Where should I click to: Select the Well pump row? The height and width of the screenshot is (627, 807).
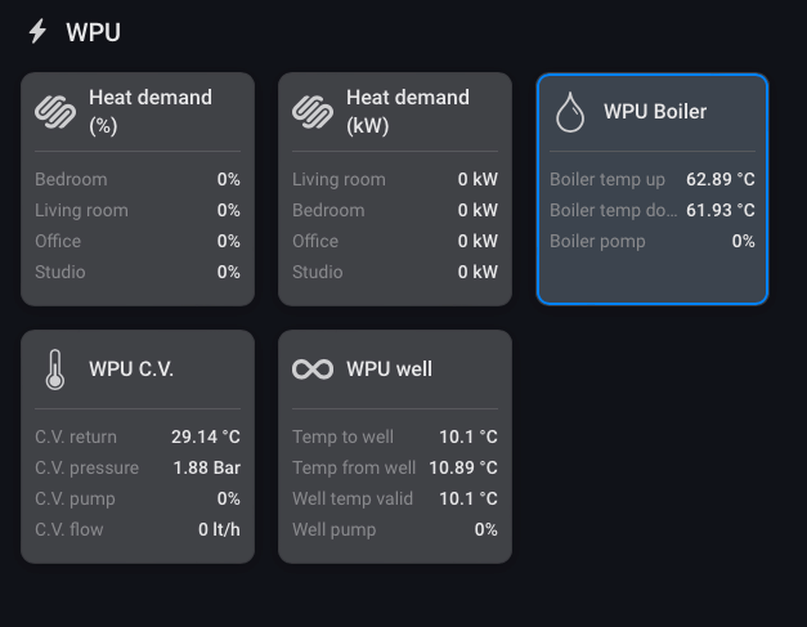[395, 529]
